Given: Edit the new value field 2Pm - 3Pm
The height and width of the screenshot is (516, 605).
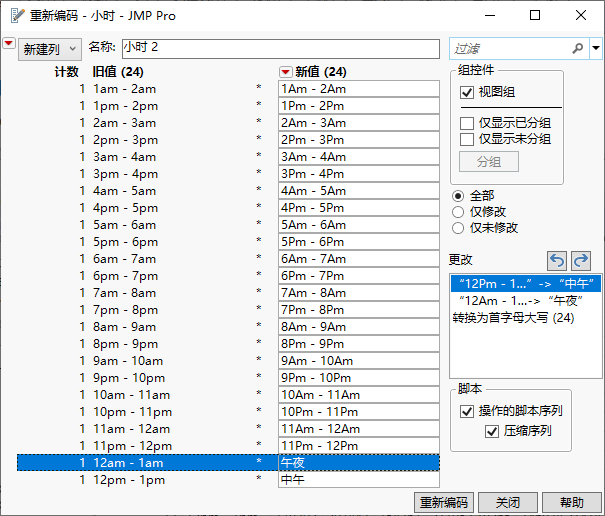Looking at the screenshot, I should [359, 140].
